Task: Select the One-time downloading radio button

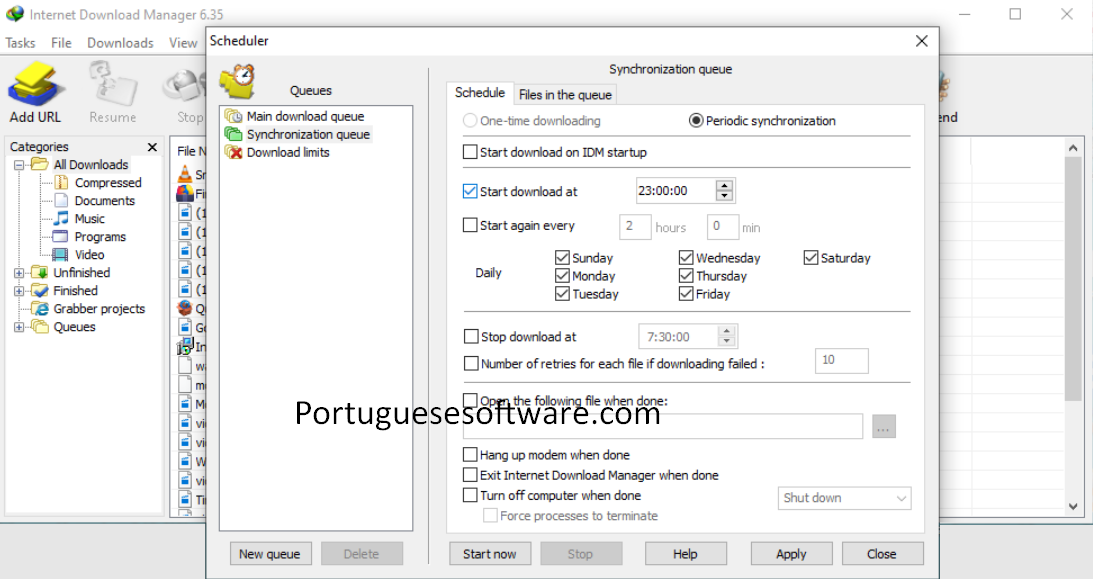Action: pos(470,120)
